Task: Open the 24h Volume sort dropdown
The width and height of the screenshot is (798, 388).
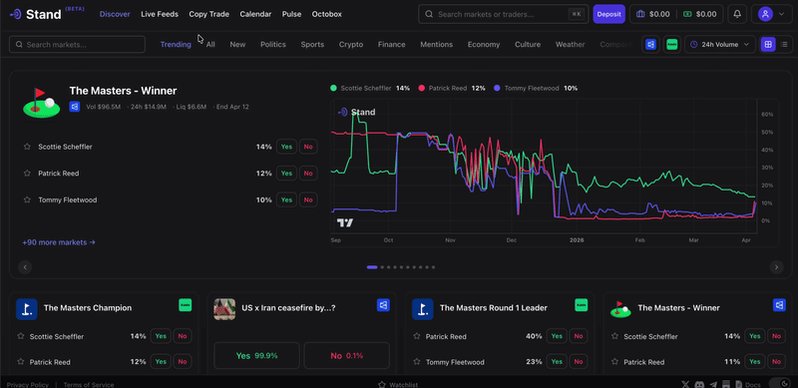Action: click(x=720, y=45)
